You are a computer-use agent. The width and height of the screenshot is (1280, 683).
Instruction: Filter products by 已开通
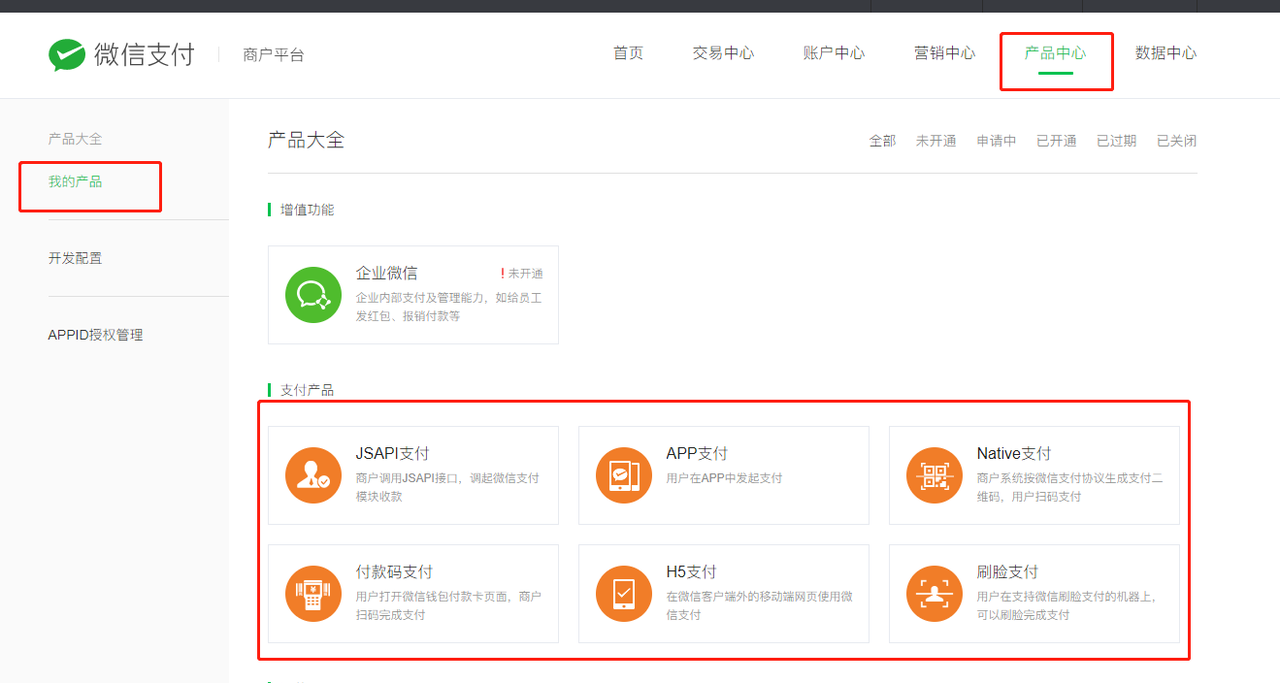pos(1056,141)
